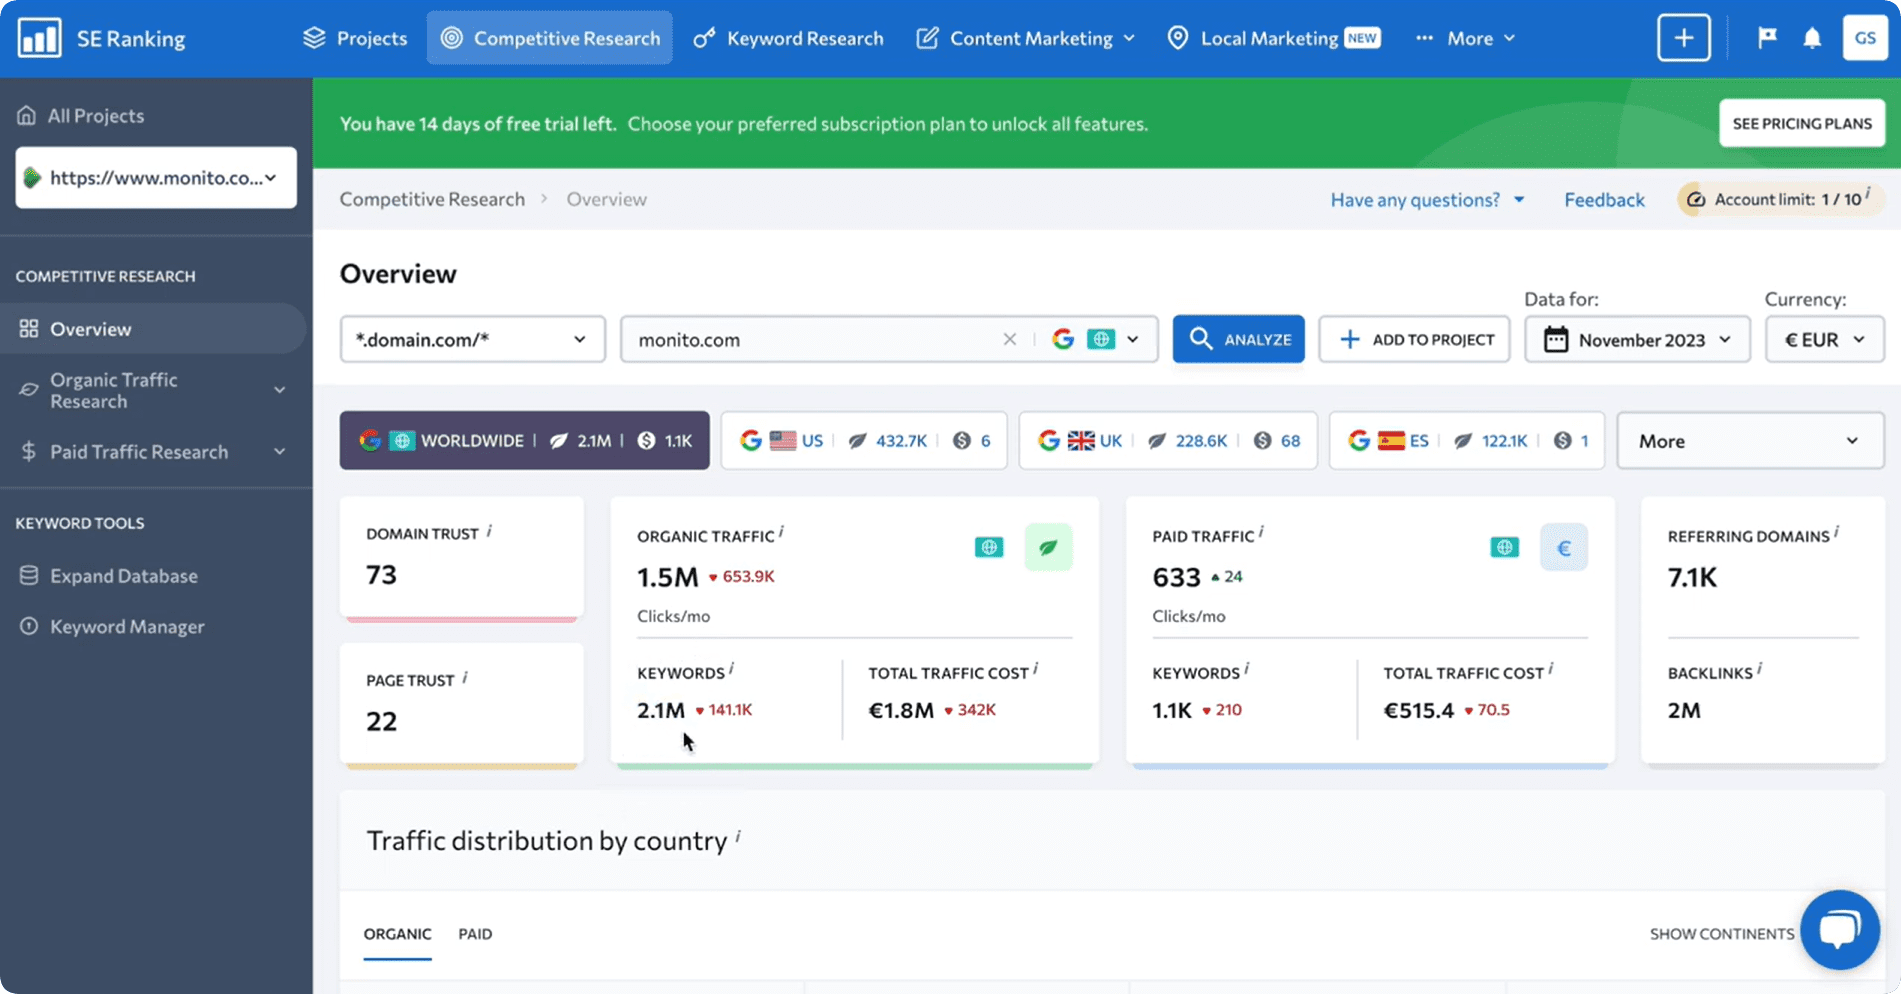1901x994 pixels.
Task: Click the green leaf icon in Organic Traffic card
Action: [x=1048, y=547]
